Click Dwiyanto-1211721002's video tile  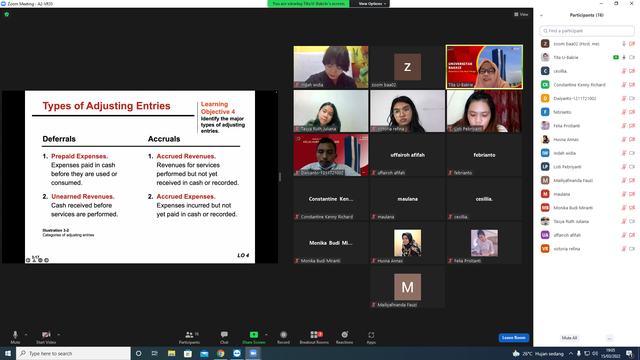coord(331,155)
